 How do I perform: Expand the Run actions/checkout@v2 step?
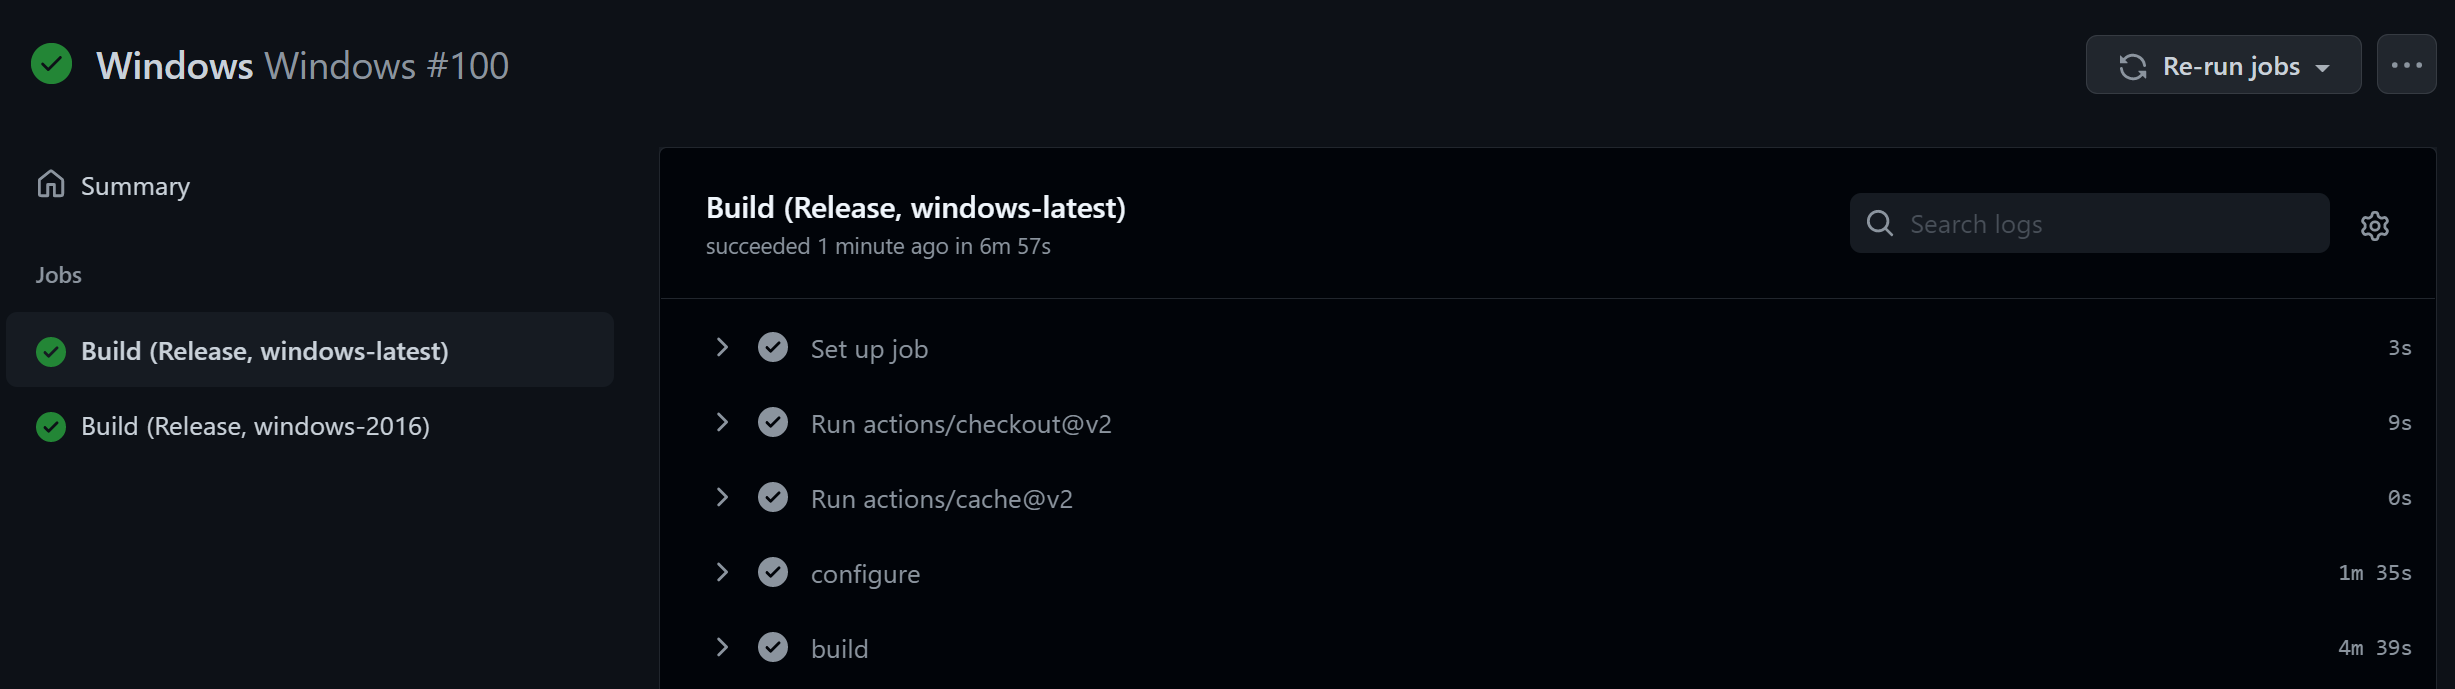click(x=722, y=423)
